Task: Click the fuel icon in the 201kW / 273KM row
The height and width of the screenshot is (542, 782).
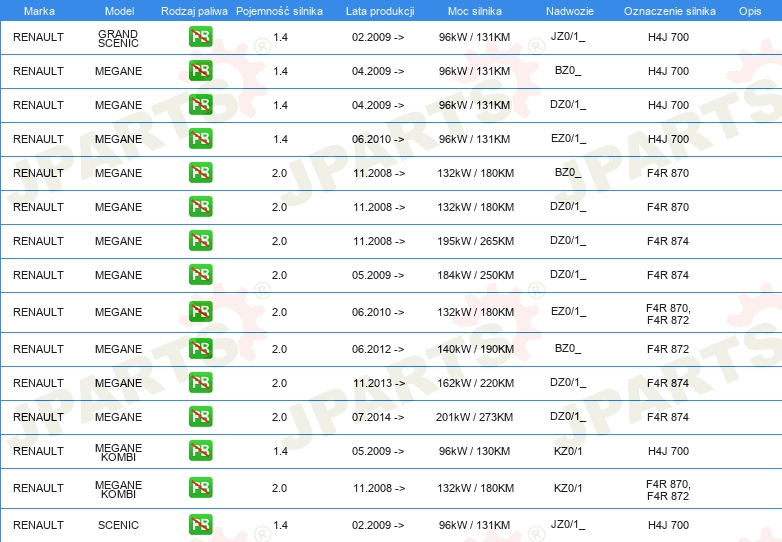Action: [x=200, y=416]
